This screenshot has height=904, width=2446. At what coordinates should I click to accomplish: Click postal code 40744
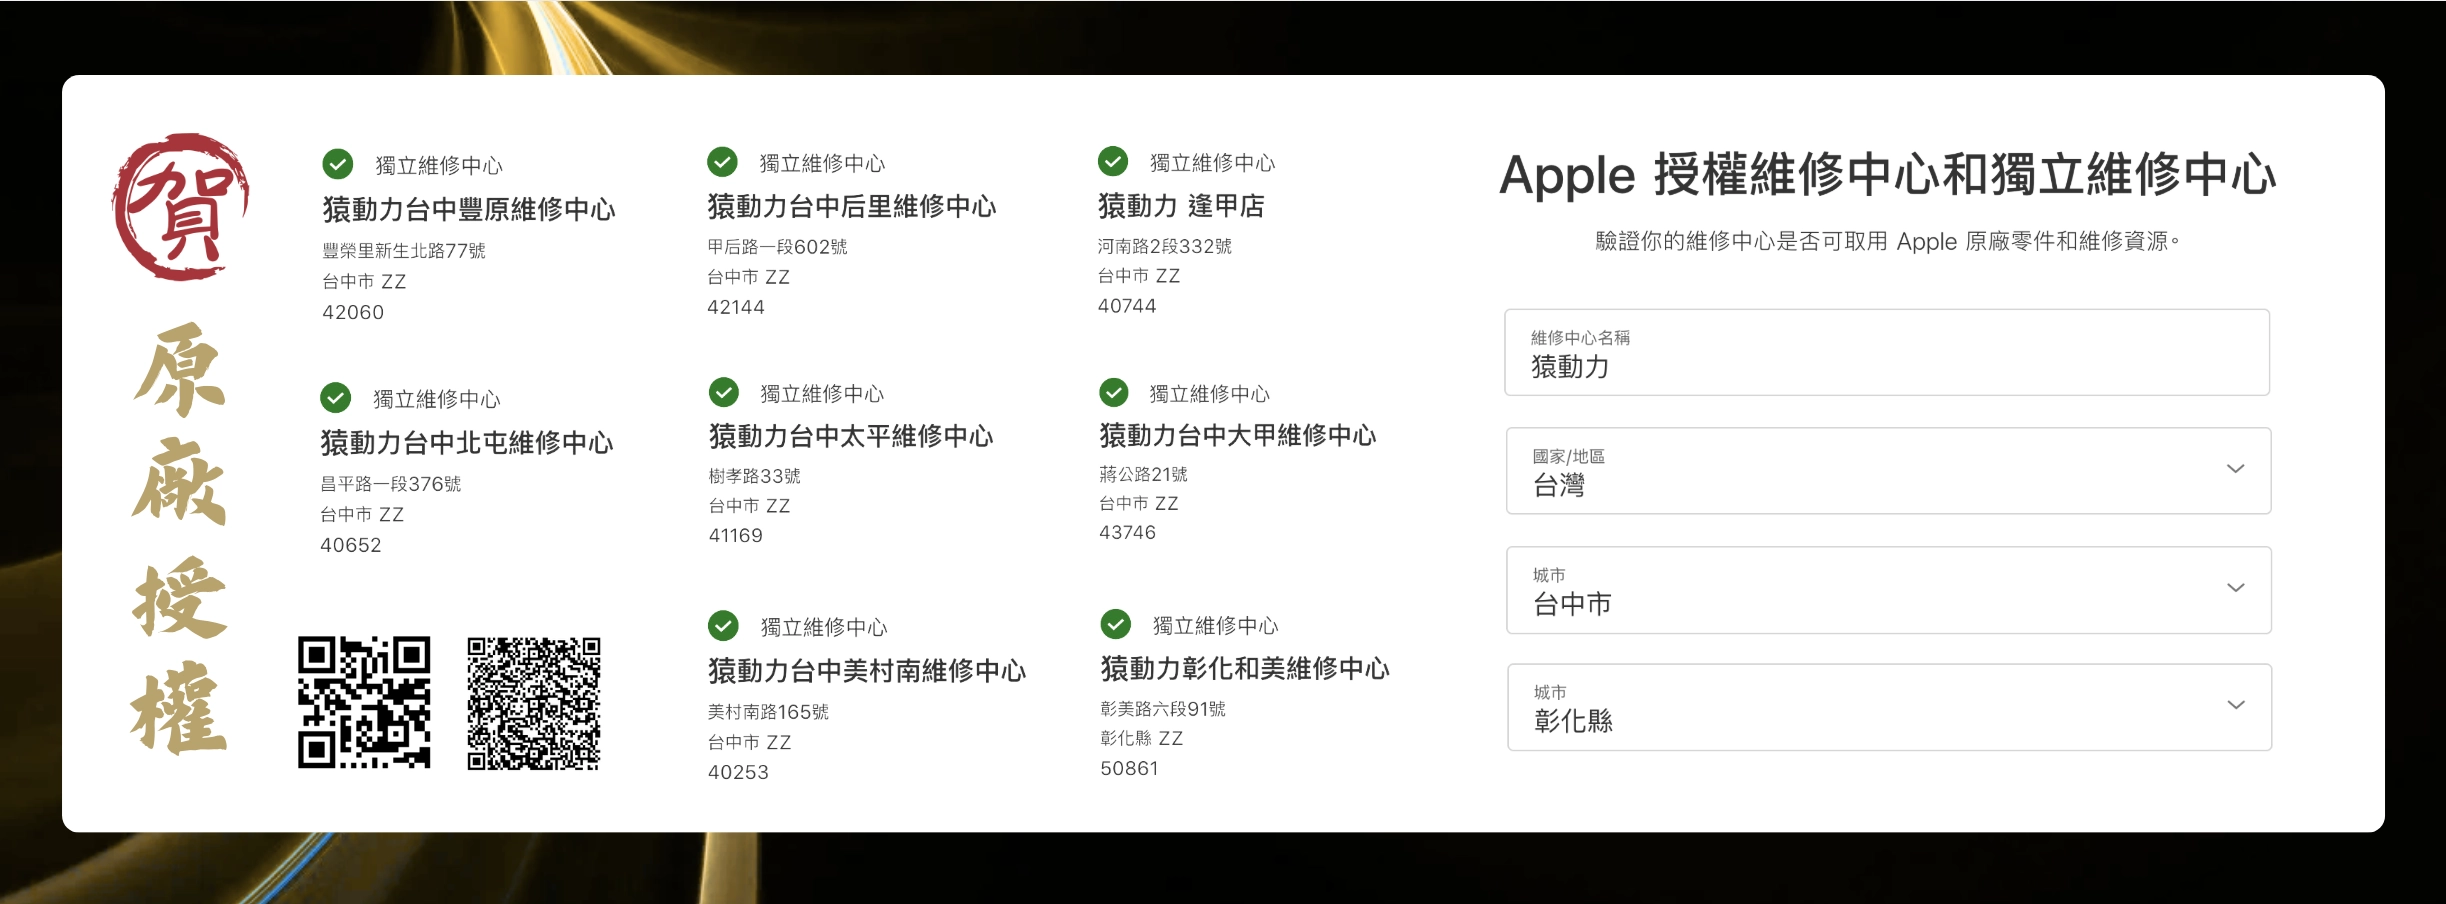[x=1127, y=306]
